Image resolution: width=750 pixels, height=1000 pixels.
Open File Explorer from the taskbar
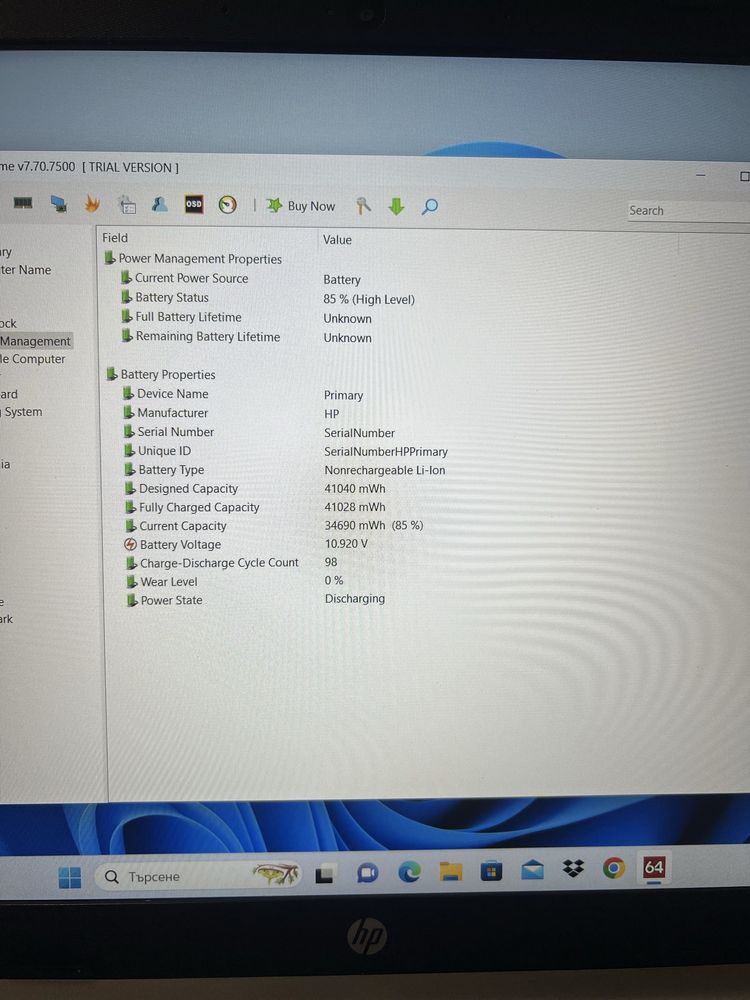(x=450, y=871)
